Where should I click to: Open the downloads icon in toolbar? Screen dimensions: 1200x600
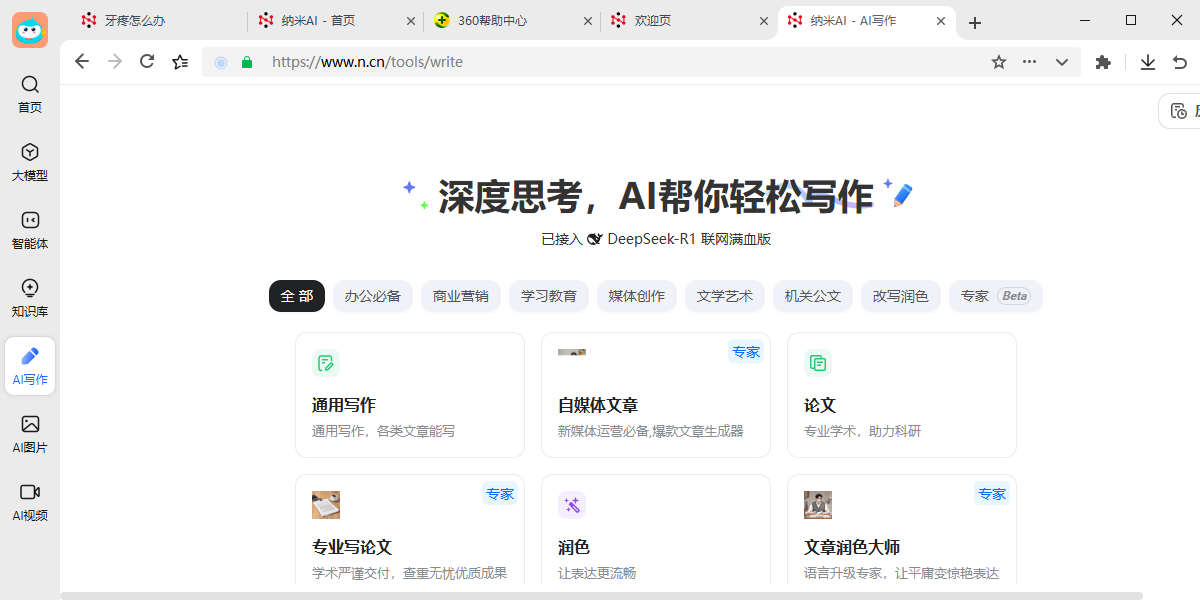(x=1148, y=62)
